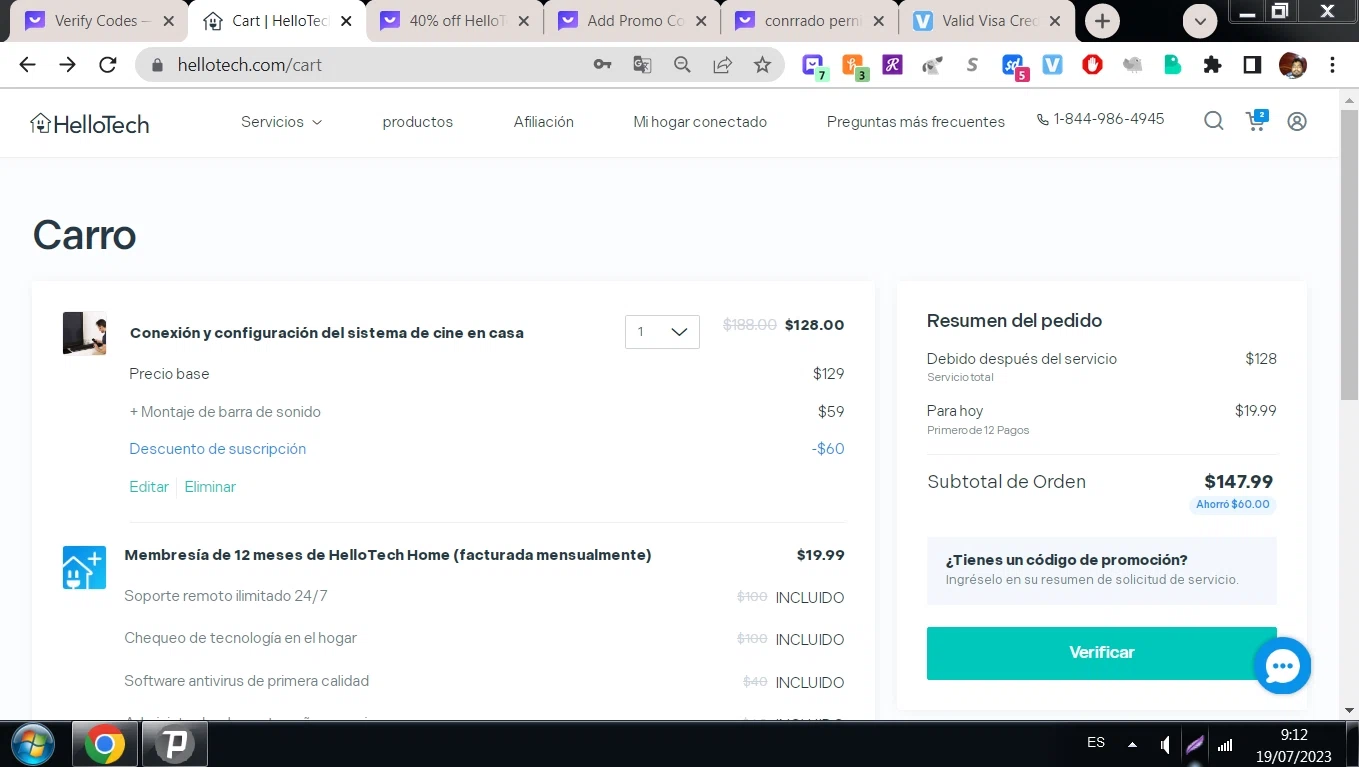Open the red stop-hand blocker extension
1359x767 pixels.
coord(1092,65)
